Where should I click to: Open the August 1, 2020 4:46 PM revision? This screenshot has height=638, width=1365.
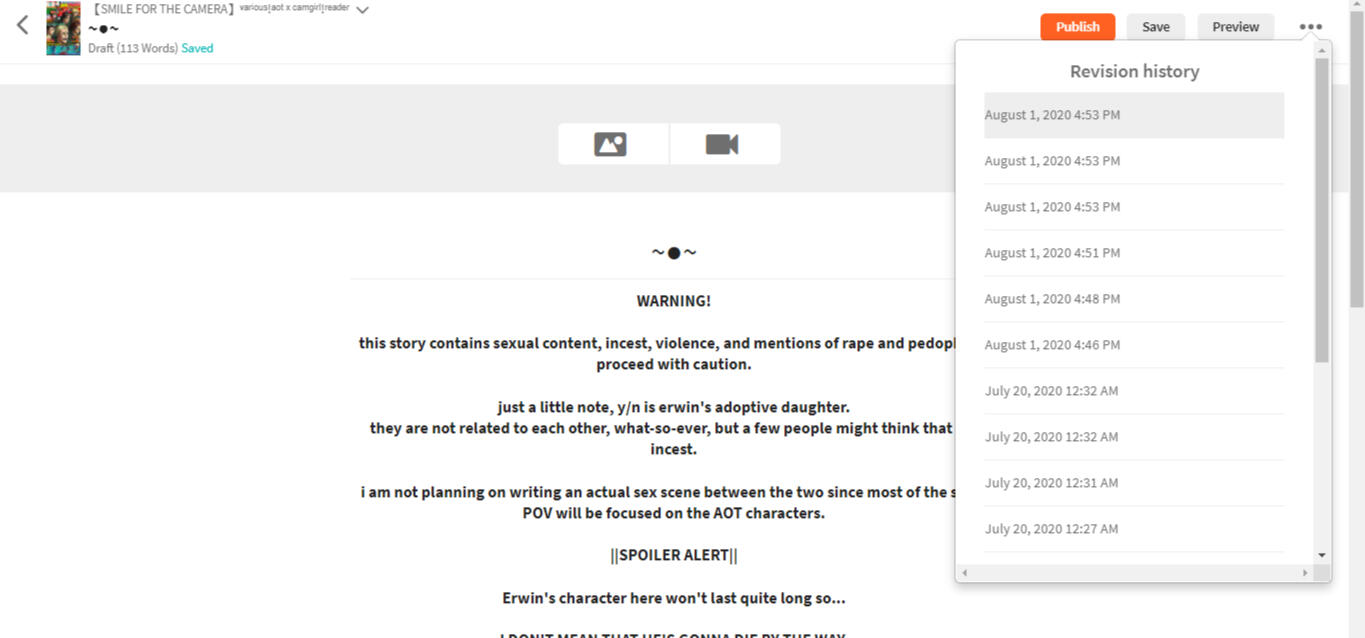[x=1052, y=345]
